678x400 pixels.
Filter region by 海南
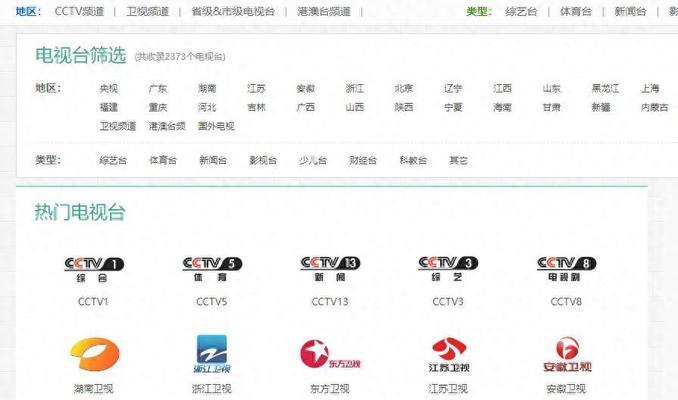(502, 107)
